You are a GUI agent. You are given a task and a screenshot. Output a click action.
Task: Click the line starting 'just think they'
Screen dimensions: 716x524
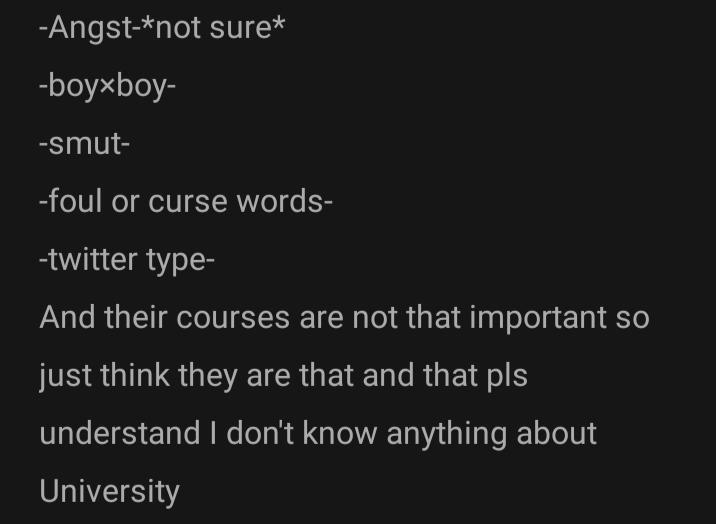(283, 376)
